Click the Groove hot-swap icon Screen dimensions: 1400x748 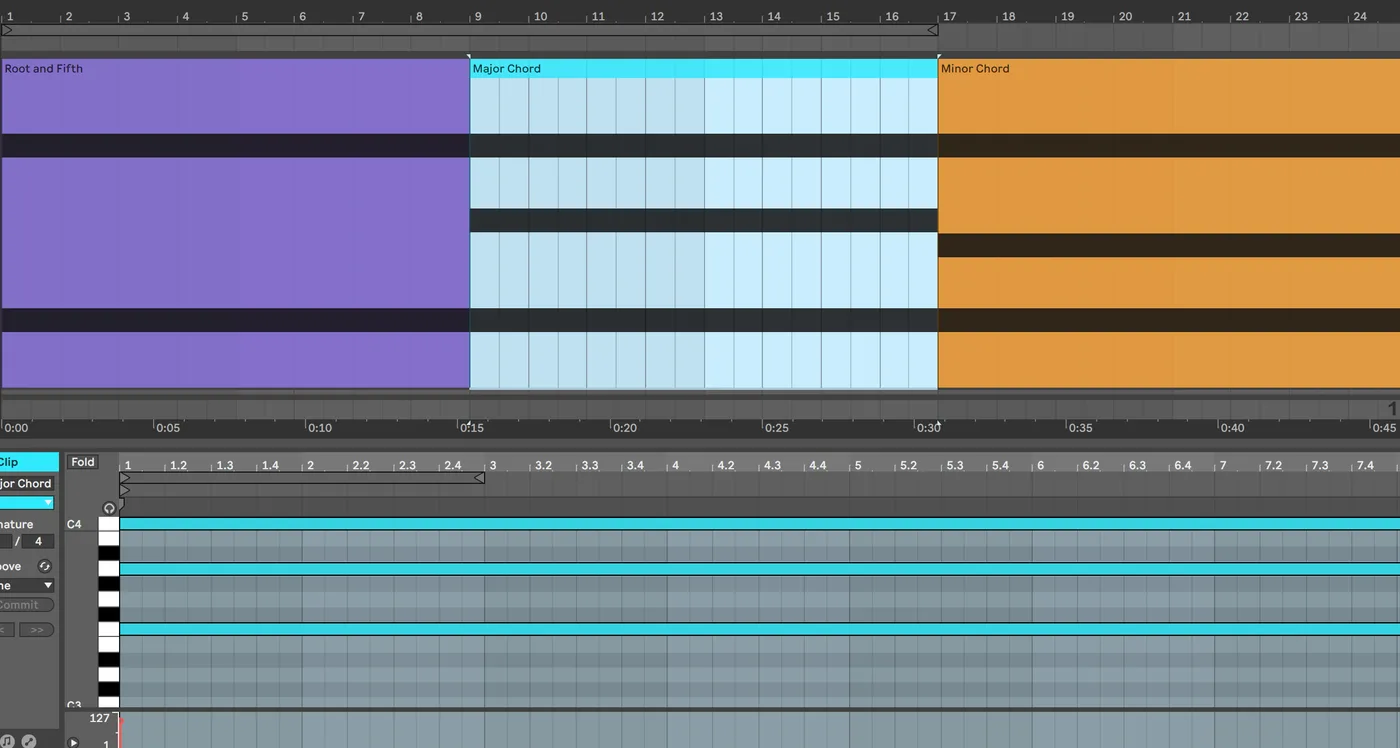click(x=44, y=566)
